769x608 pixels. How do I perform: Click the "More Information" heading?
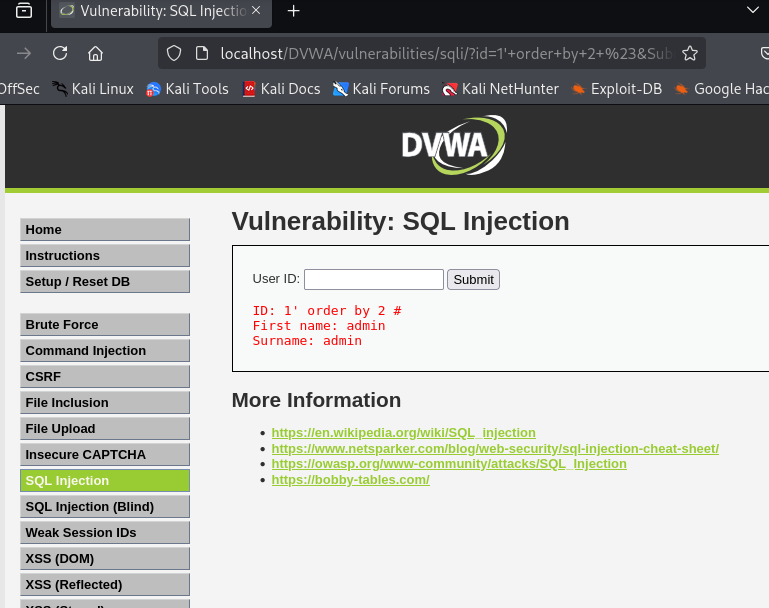tap(316, 400)
